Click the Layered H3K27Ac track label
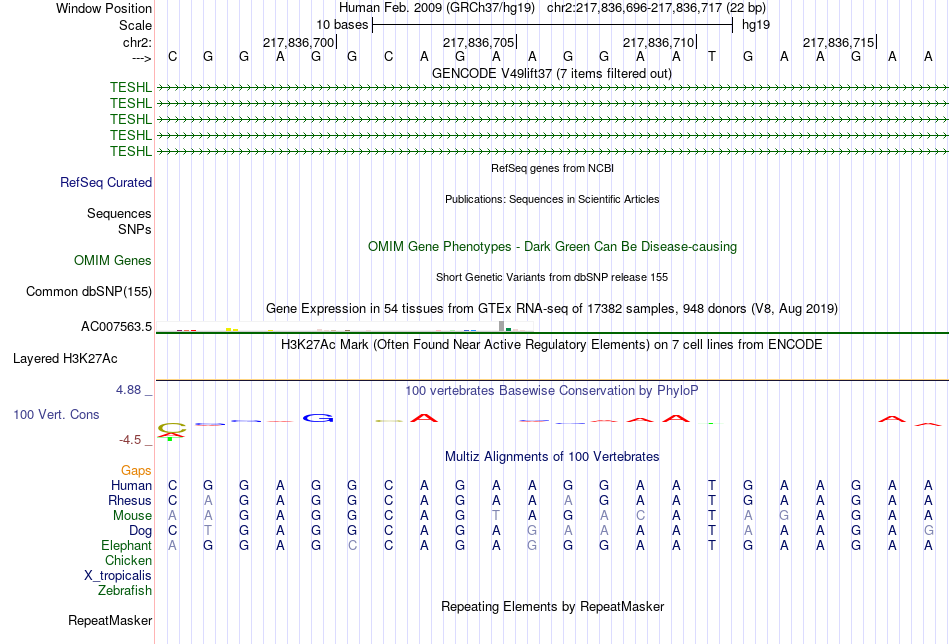The height and width of the screenshot is (644, 950). tap(65, 359)
